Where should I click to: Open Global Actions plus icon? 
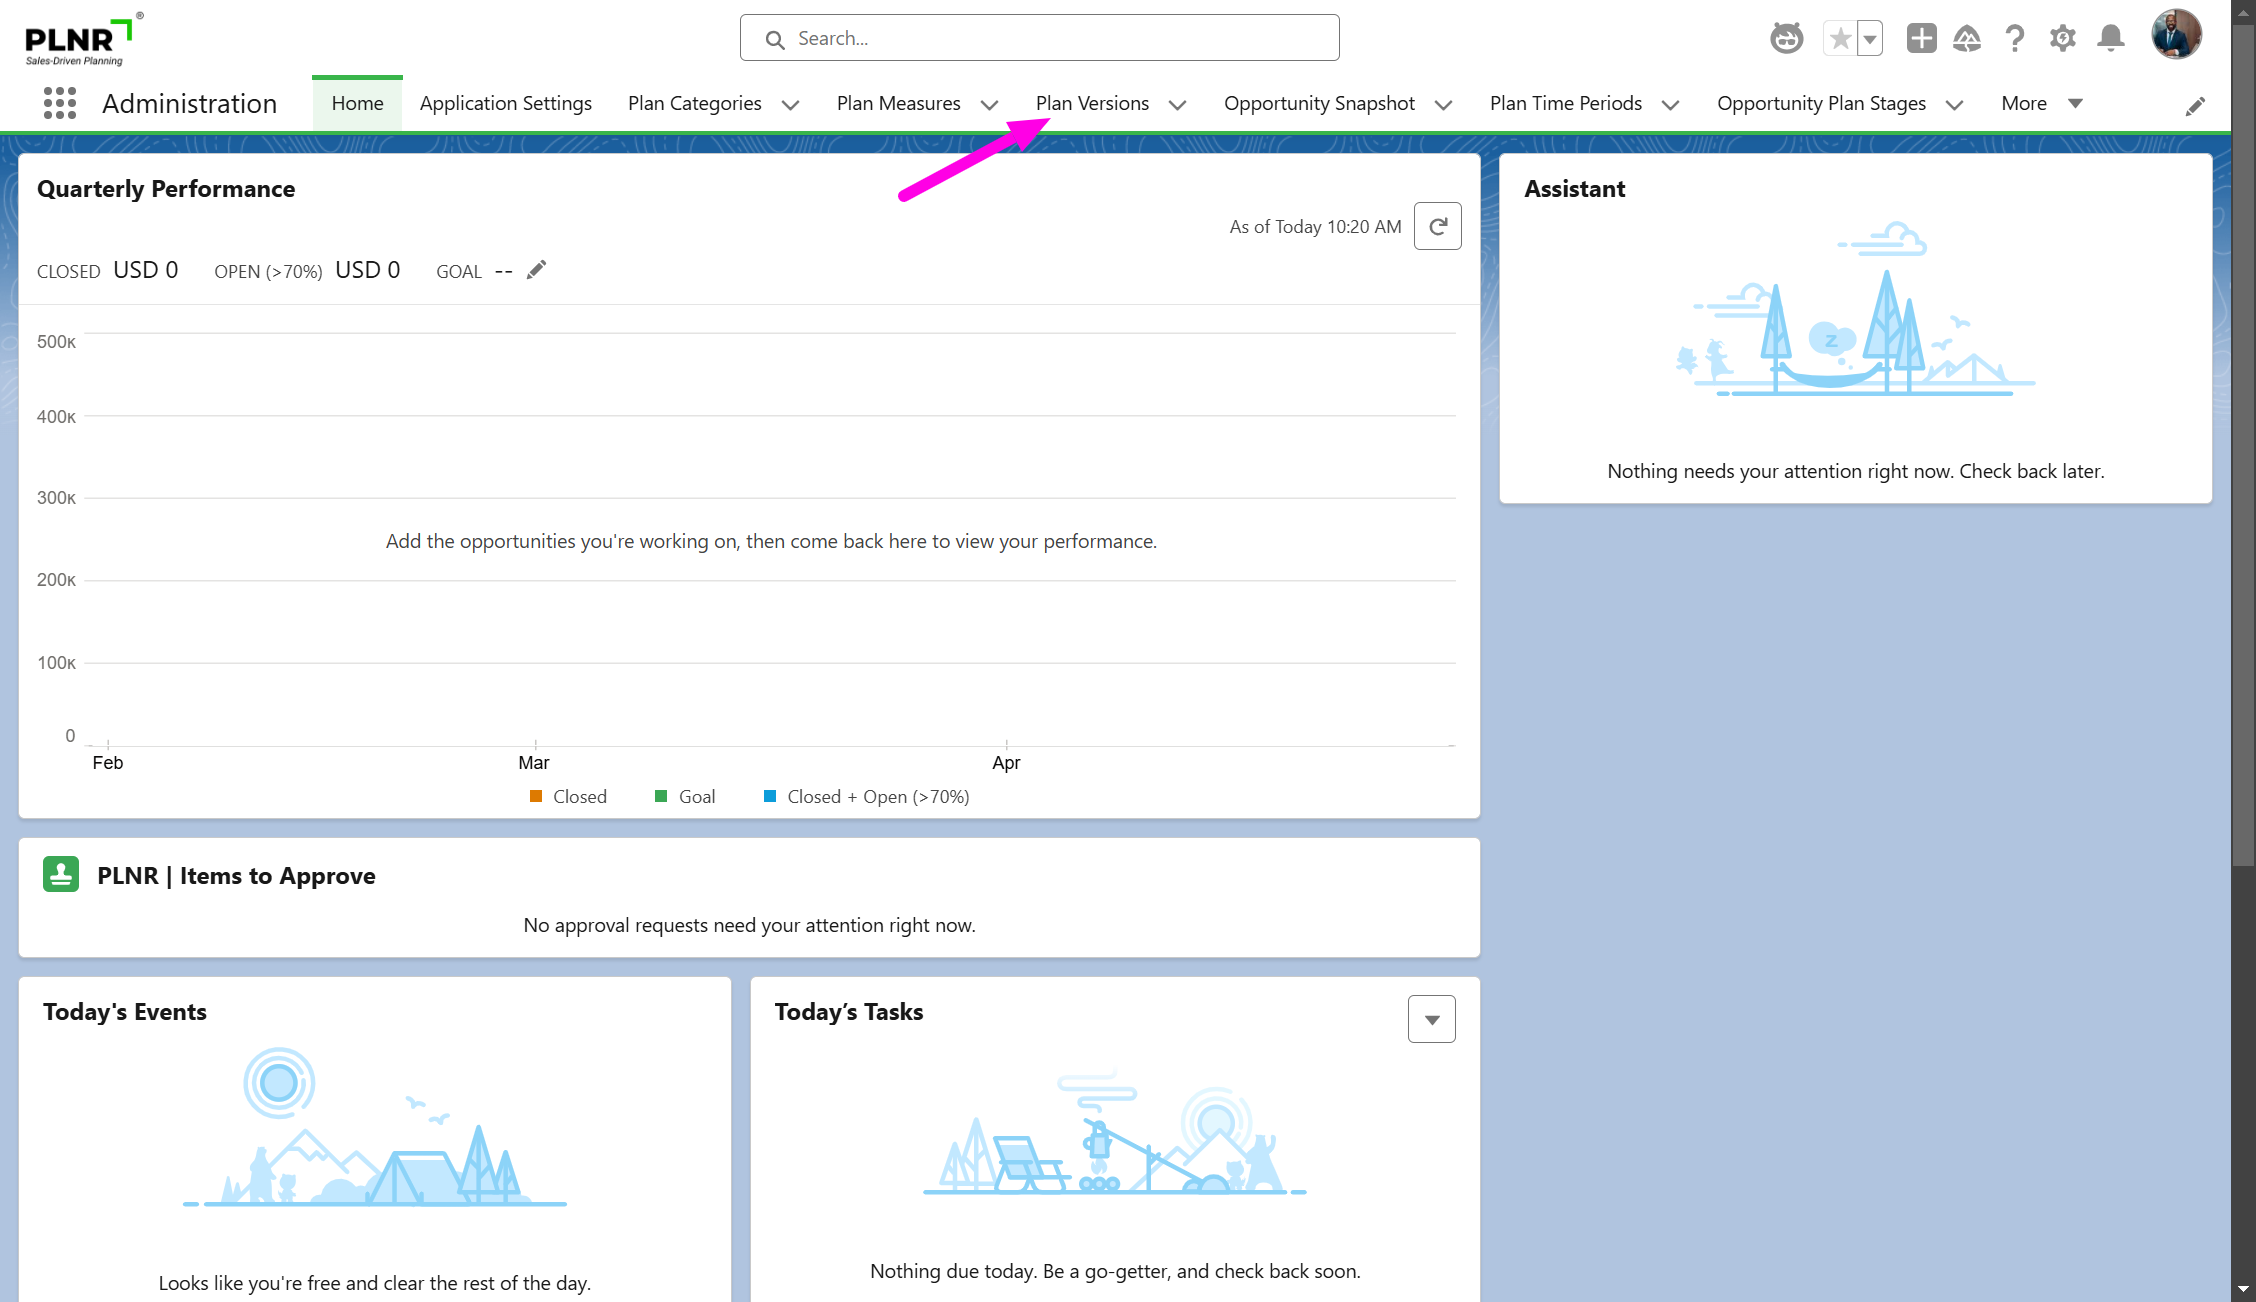click(1921, 39)
